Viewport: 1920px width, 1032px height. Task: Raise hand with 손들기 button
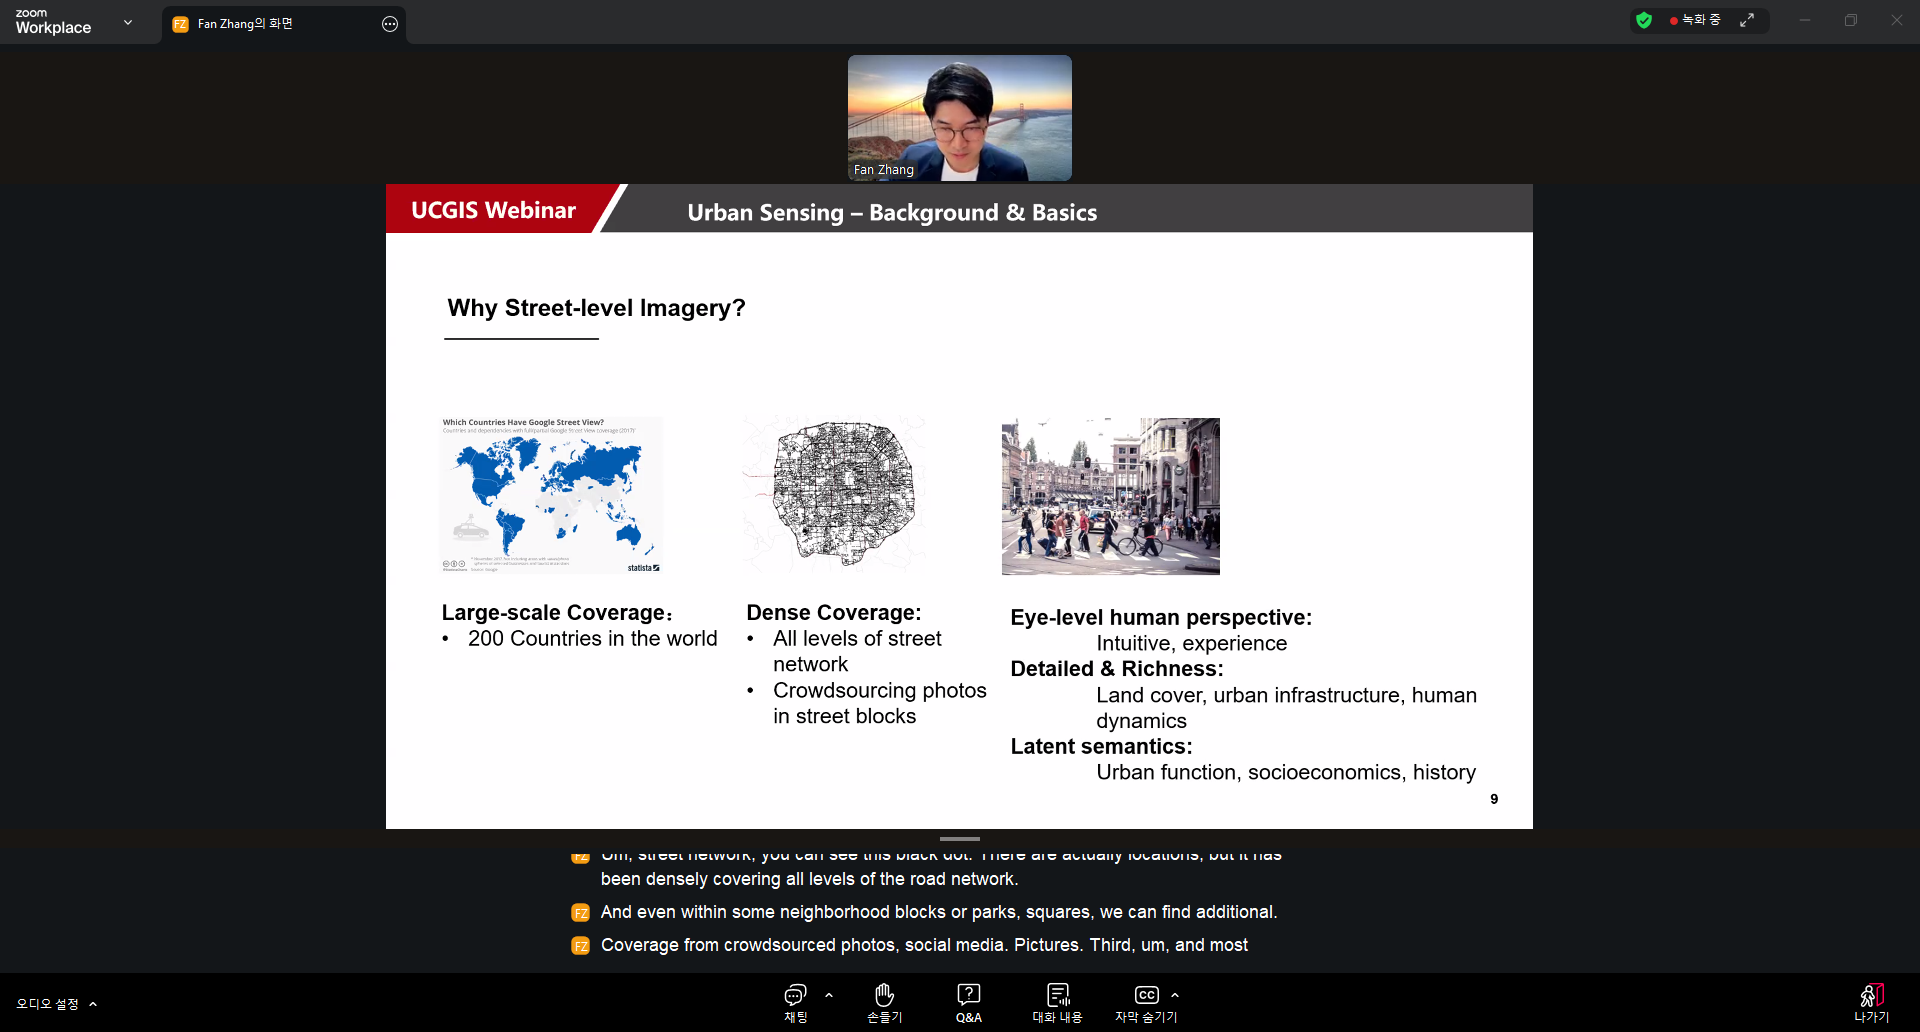[x=884, y=1003]
